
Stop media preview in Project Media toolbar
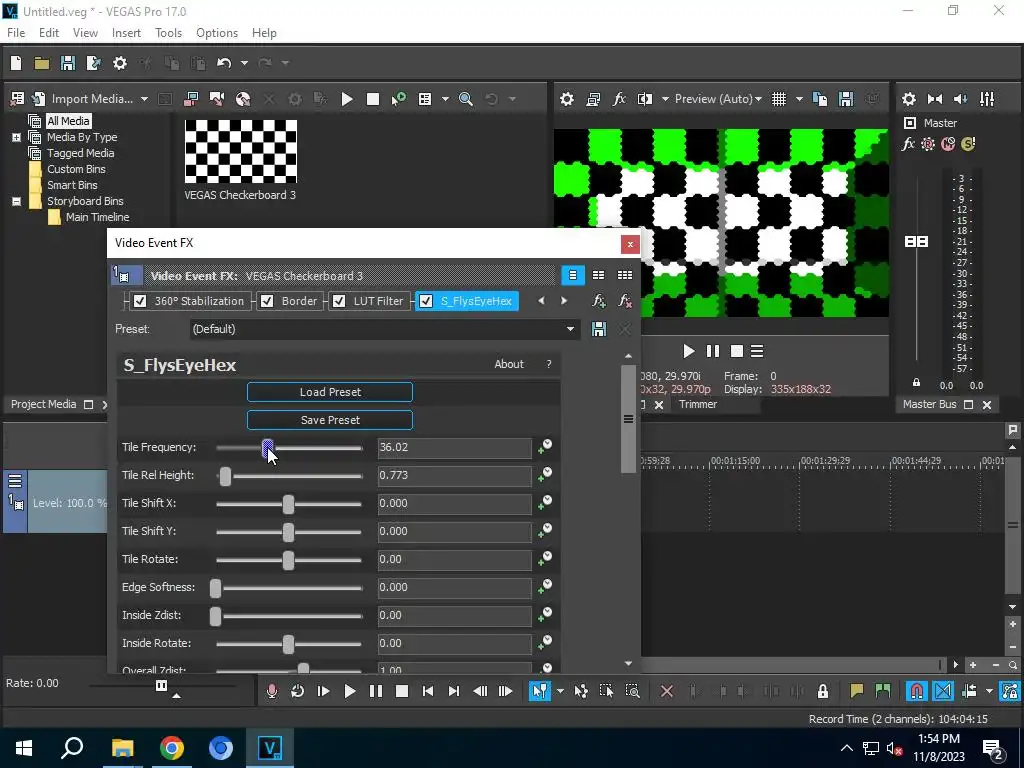click(x=373, y=99)
